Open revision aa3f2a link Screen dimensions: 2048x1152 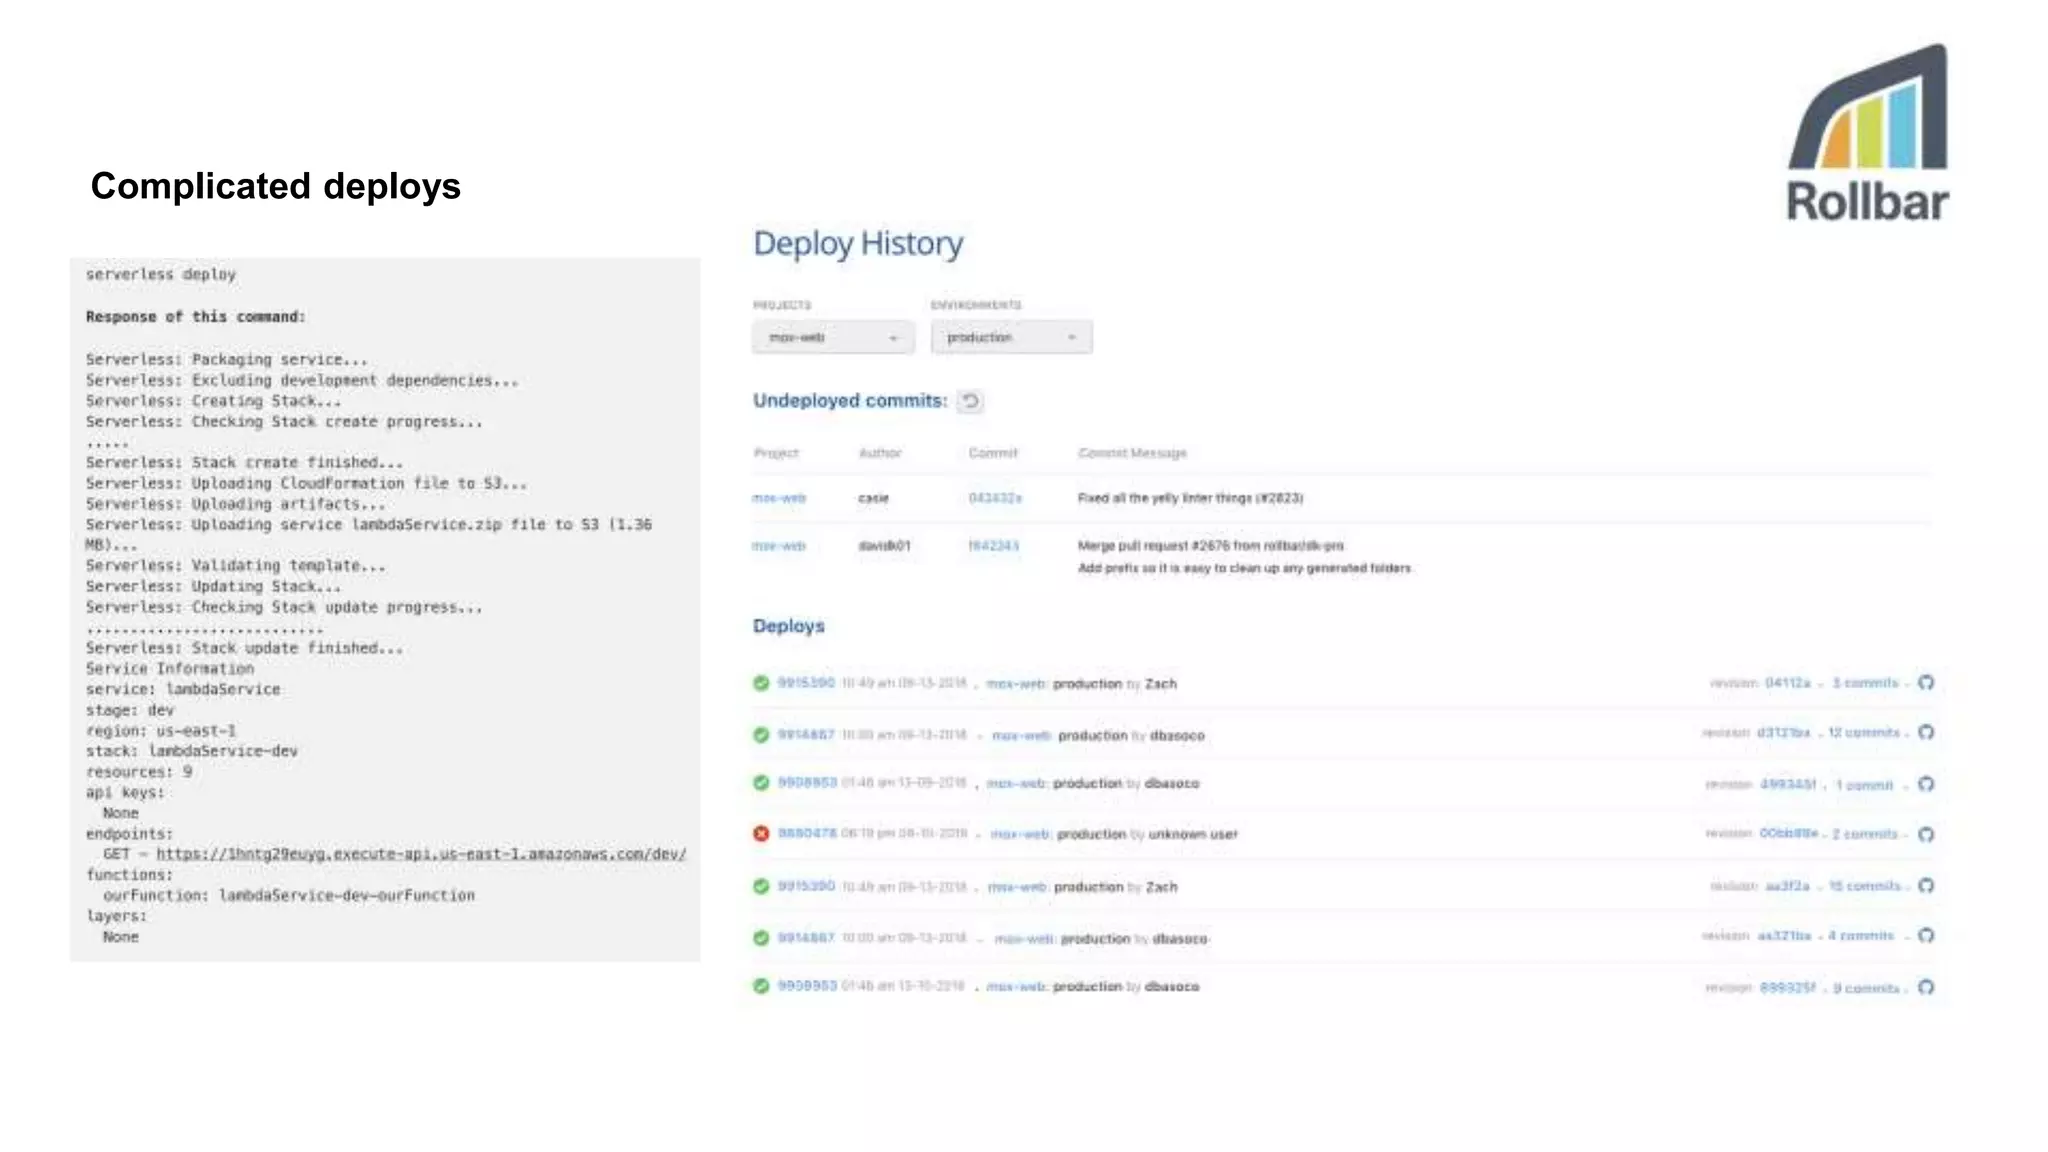click(1787, 886)
